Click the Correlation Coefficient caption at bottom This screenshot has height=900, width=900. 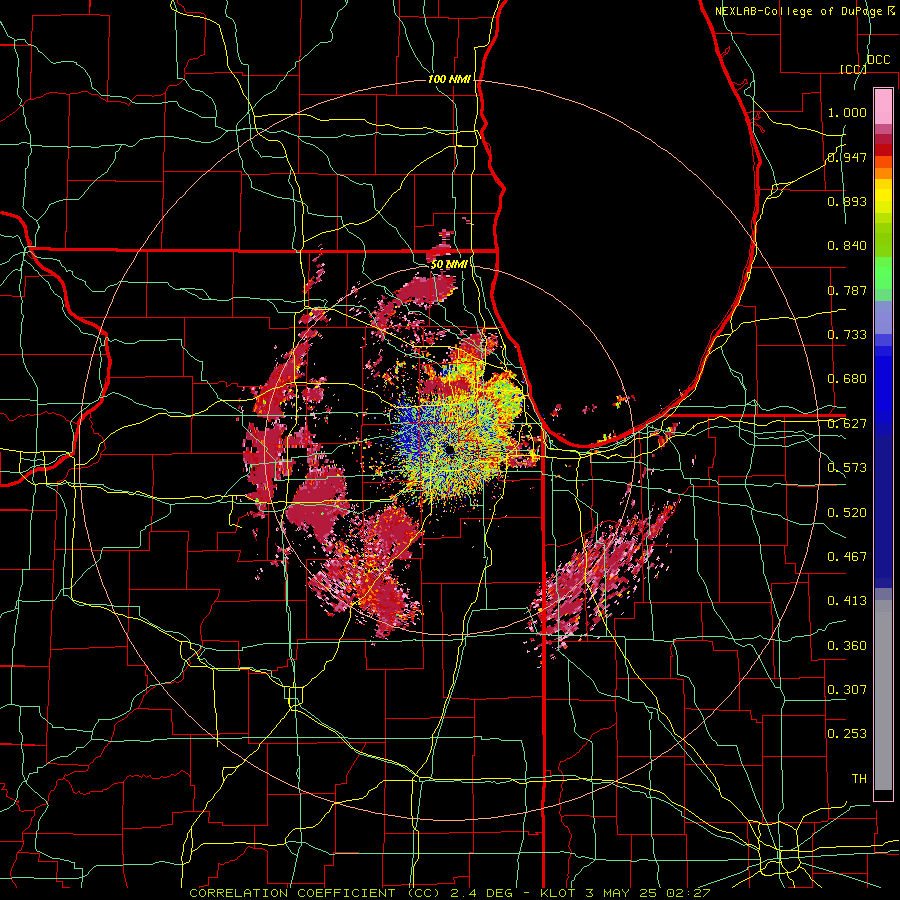pyautogui.click(x=450, y=893)
